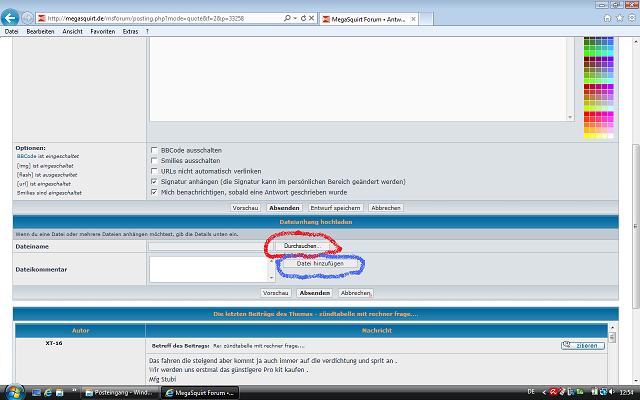Open the Favoriten menu
640x400 pixels.
click(103, 32)
